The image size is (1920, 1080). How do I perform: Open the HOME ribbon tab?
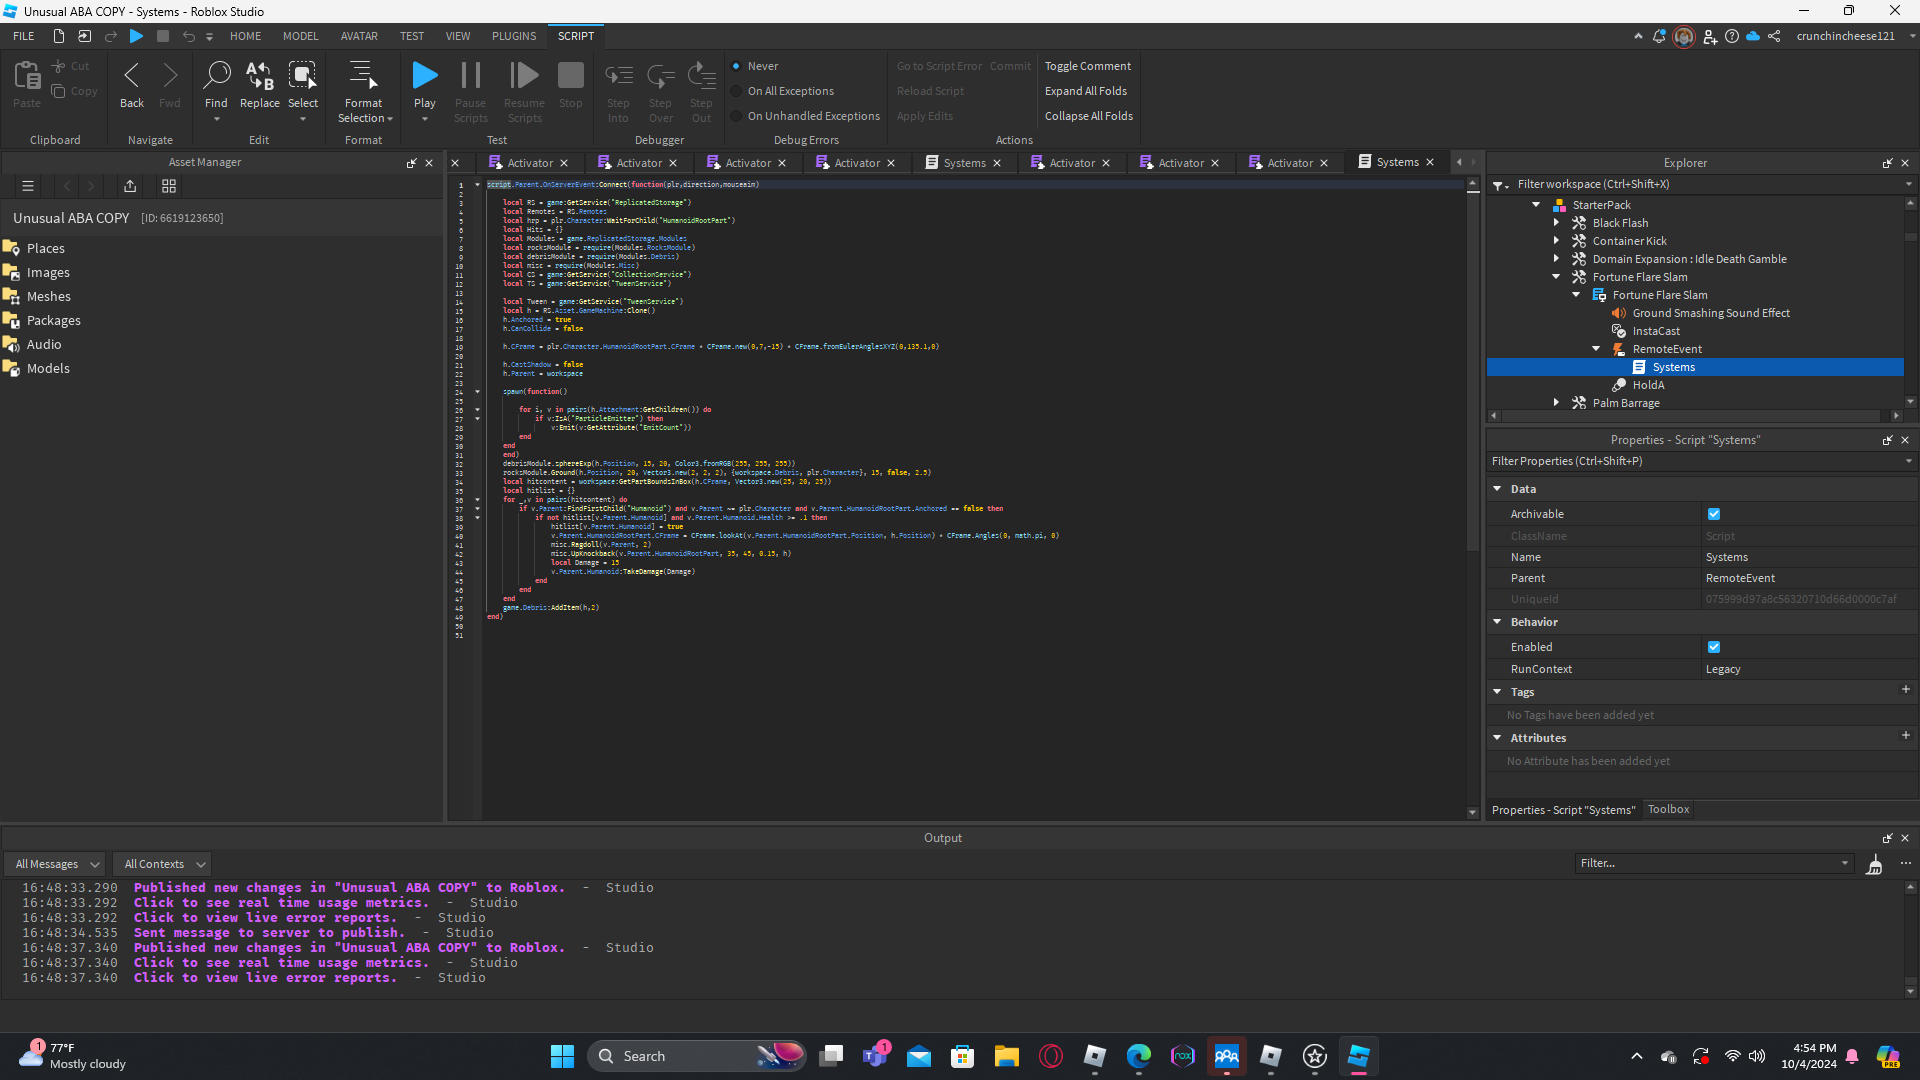click(245, 36)
